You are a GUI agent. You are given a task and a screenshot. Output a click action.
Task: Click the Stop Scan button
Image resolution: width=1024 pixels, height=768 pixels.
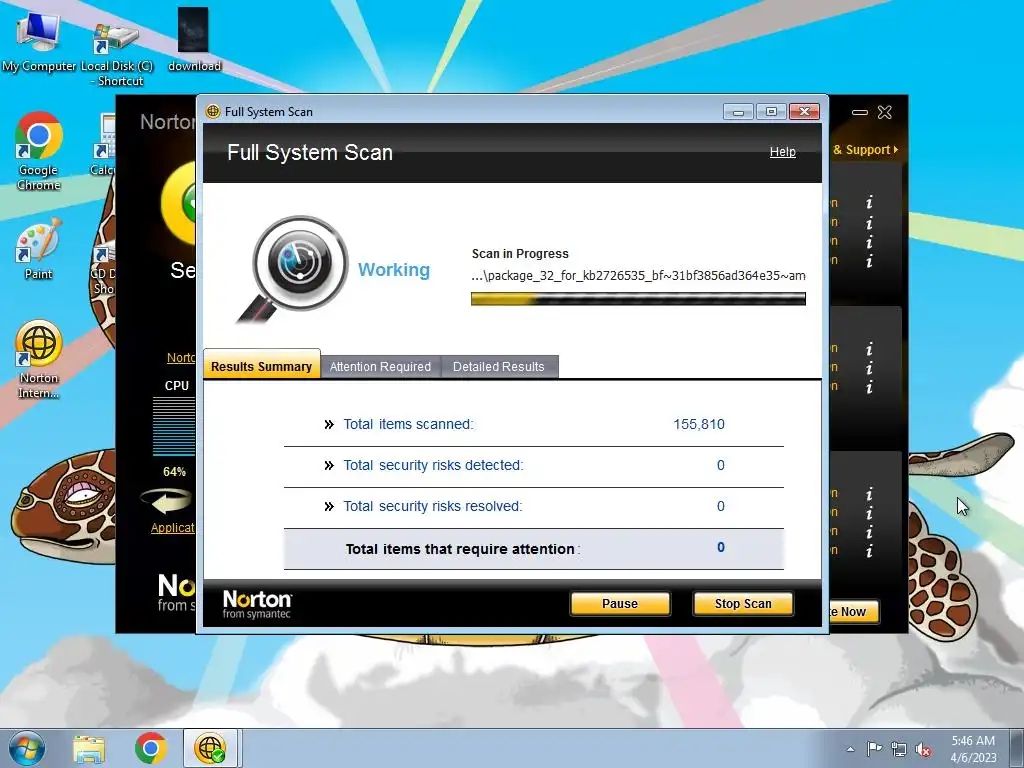pos(743,603)
